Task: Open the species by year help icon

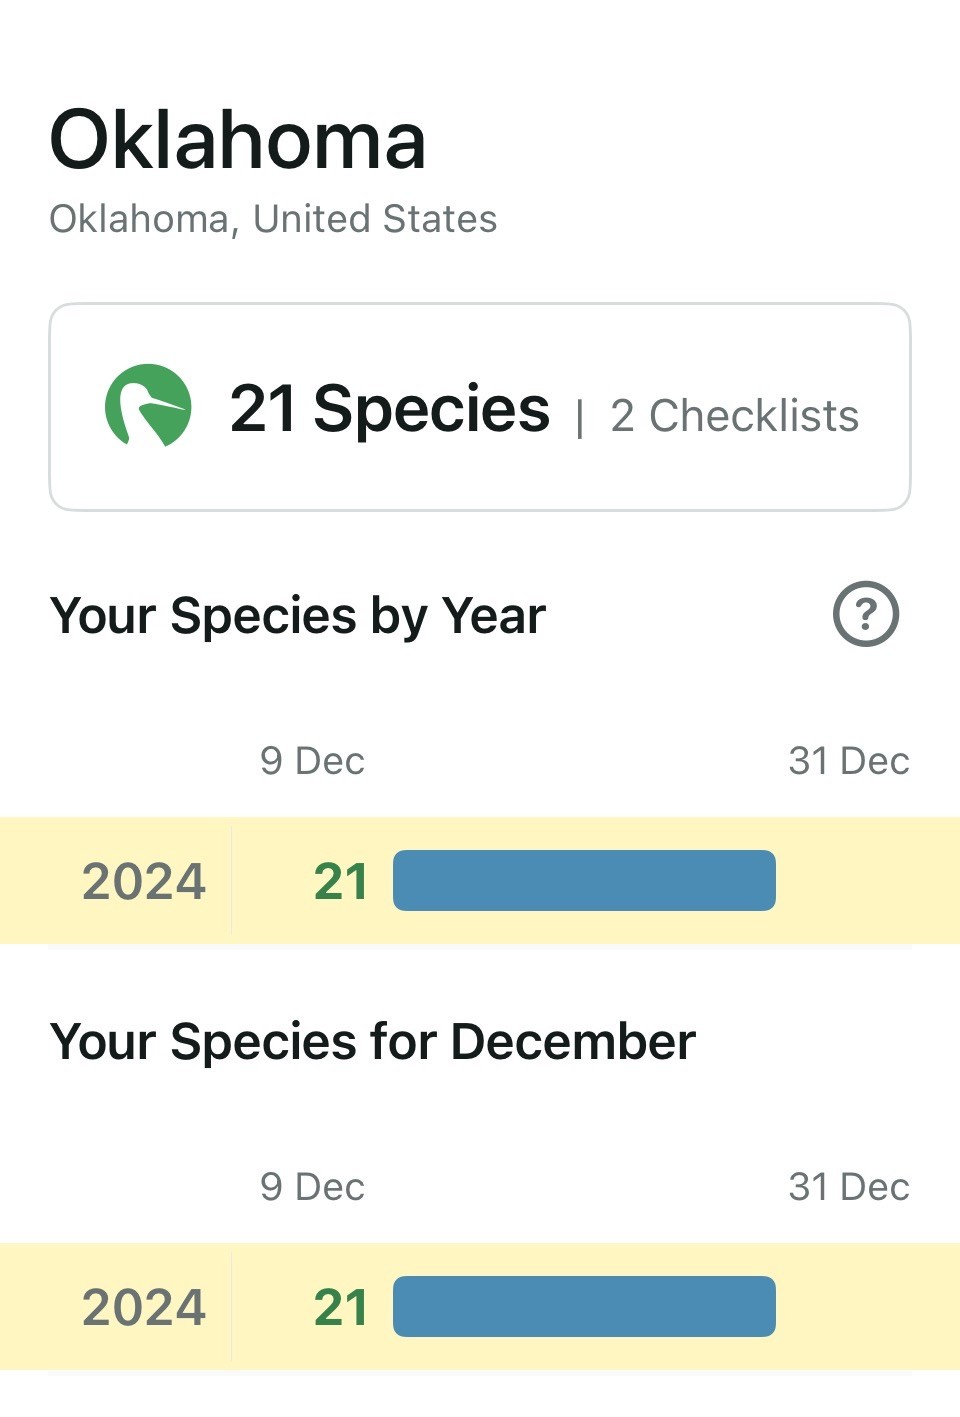Action: tap(865, 614)
